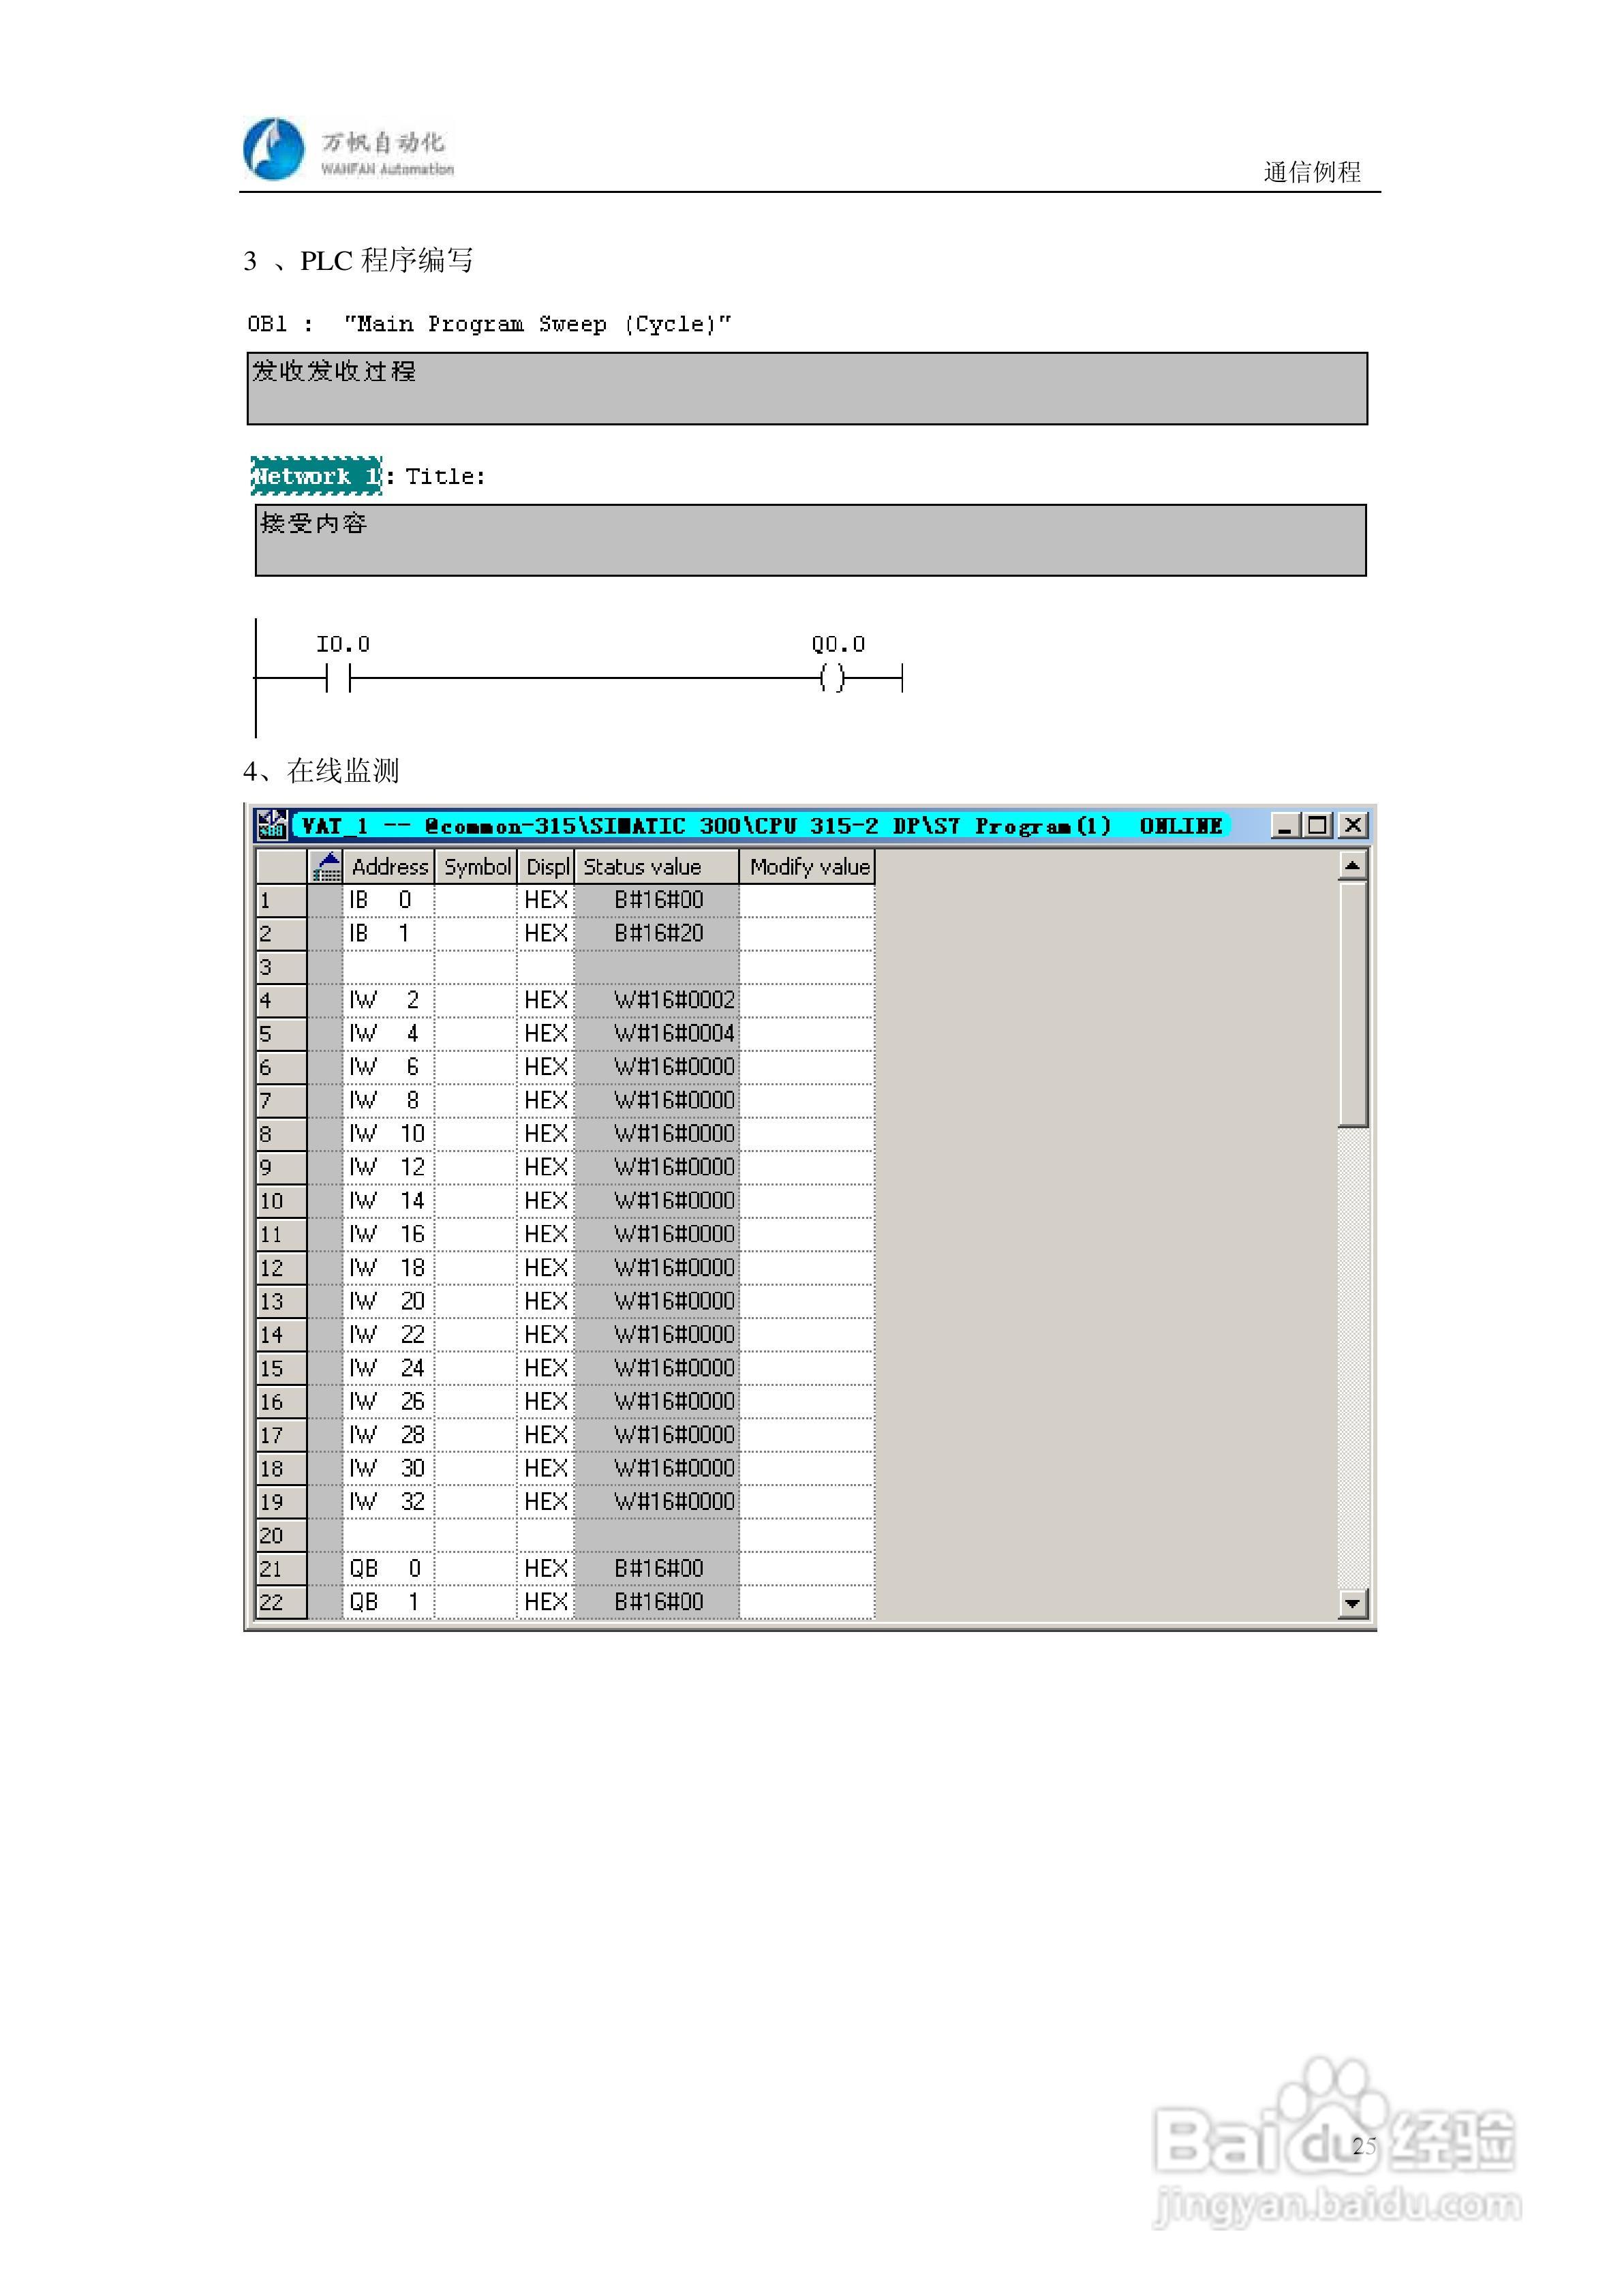The height and width of the screenshot is (2296, 1622).
Task: Close the VAT_1 online window
Action: click(1352, 825)
